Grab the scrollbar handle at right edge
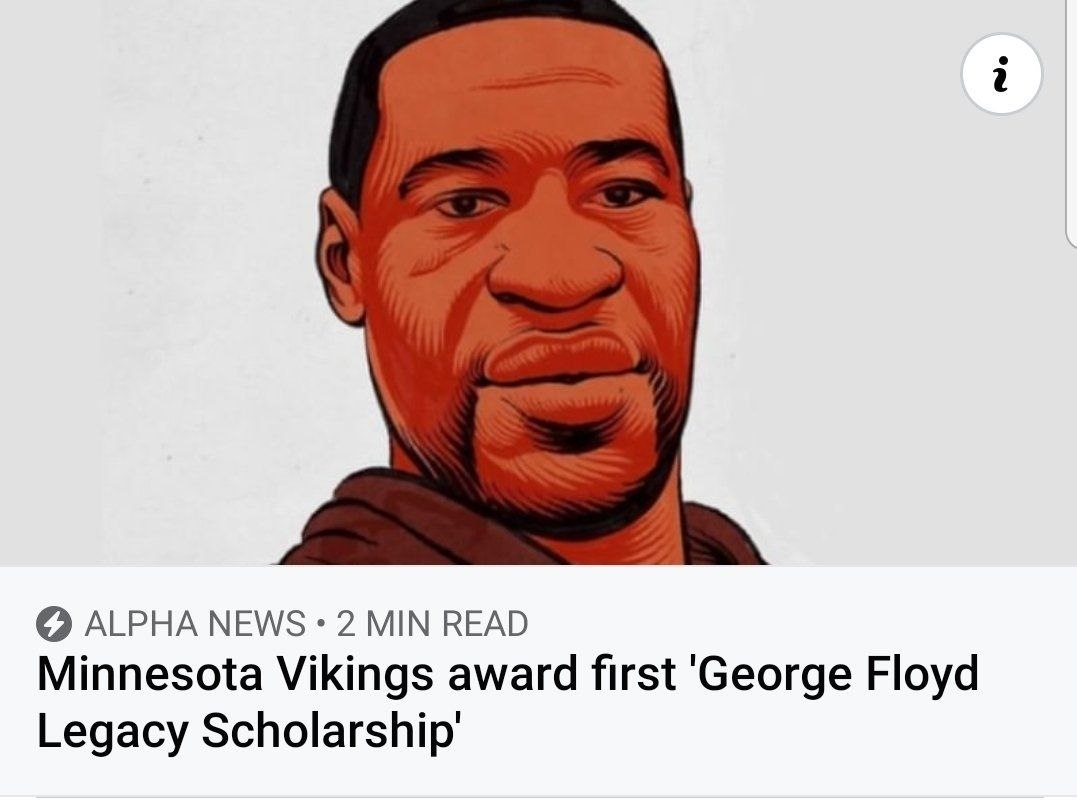The height and width of the screenshot is (808, 1077). [1071, 124]
